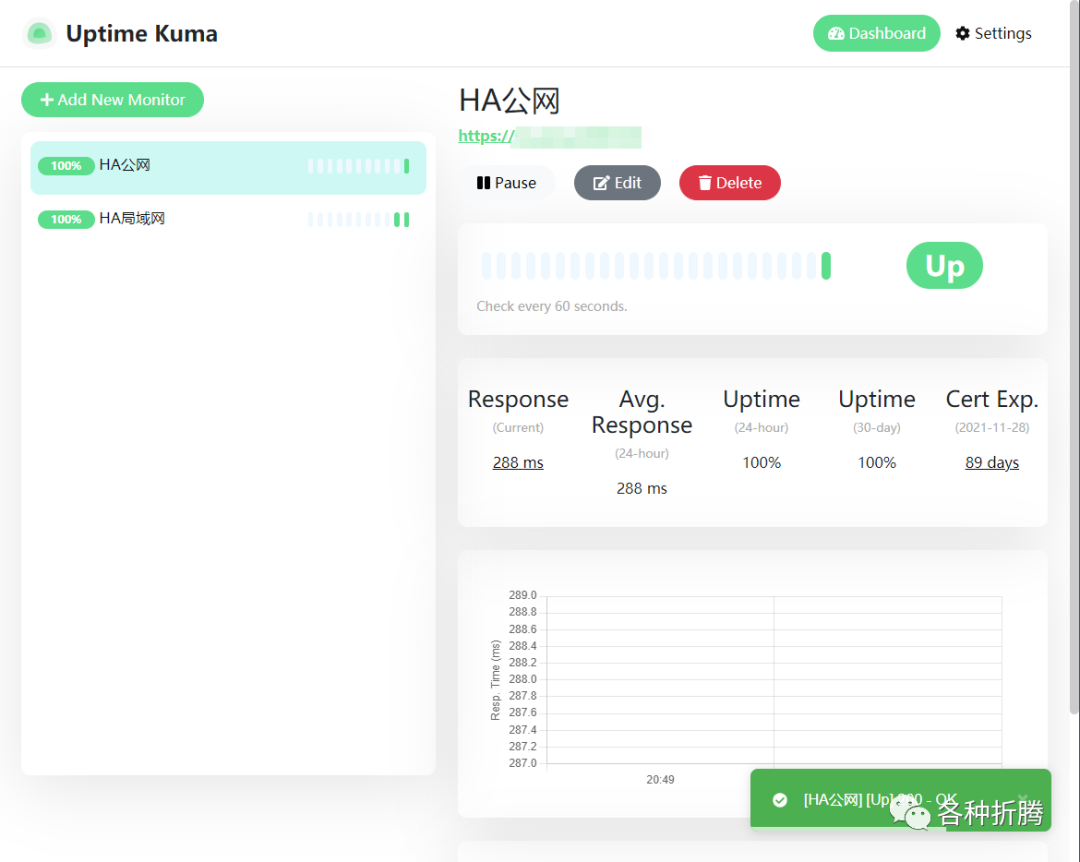Click the Uptime Kuma logo icon

pos(39,33)
